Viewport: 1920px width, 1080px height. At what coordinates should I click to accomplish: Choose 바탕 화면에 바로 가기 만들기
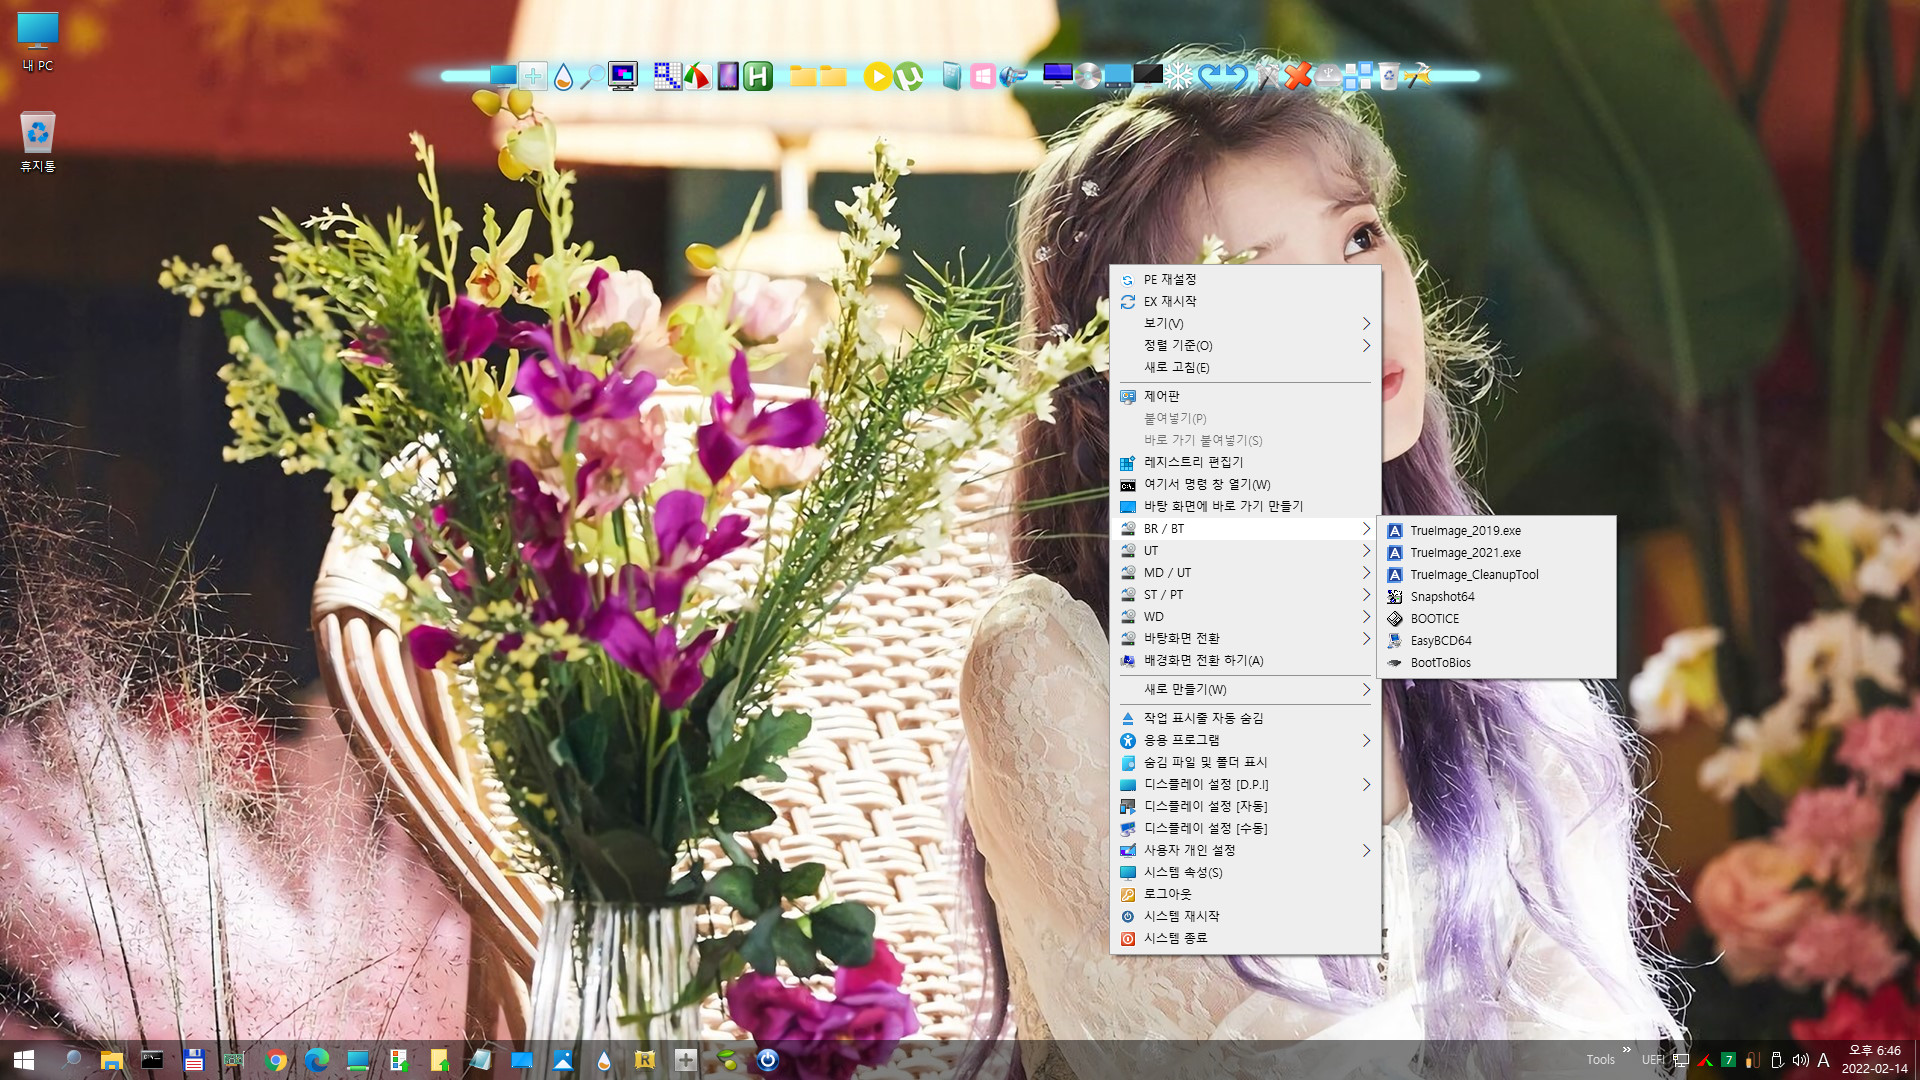tap(1245, 506)
